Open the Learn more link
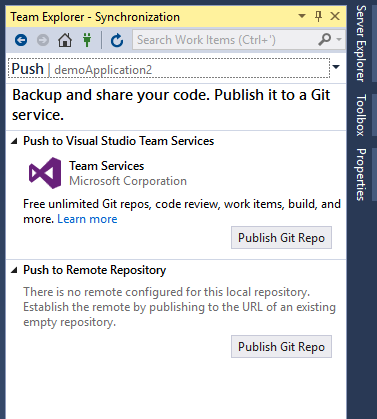Screen dimensions: 377x419 pyautogui.click(x=87, y=219)
